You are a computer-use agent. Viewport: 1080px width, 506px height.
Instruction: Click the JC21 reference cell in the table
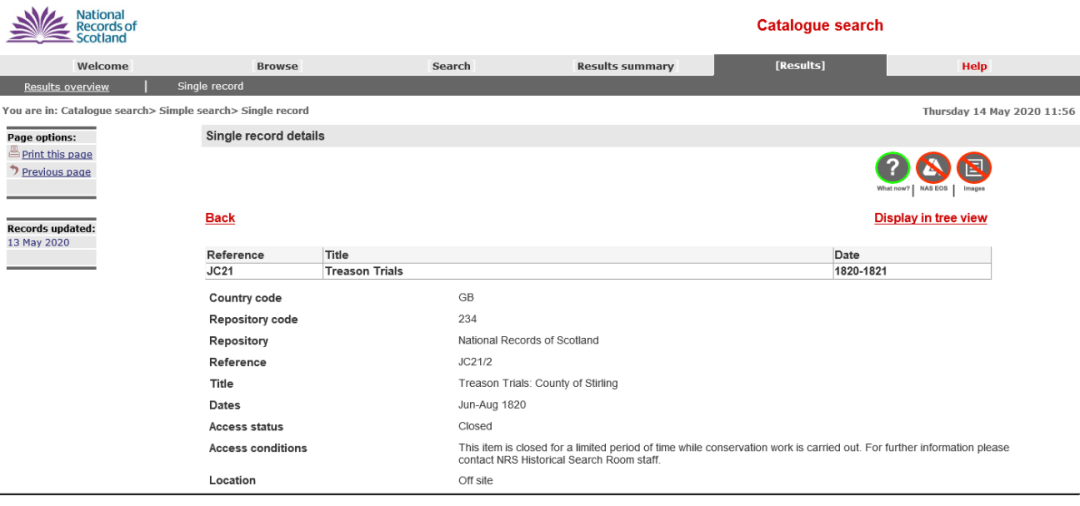click(x=222, y=271)
